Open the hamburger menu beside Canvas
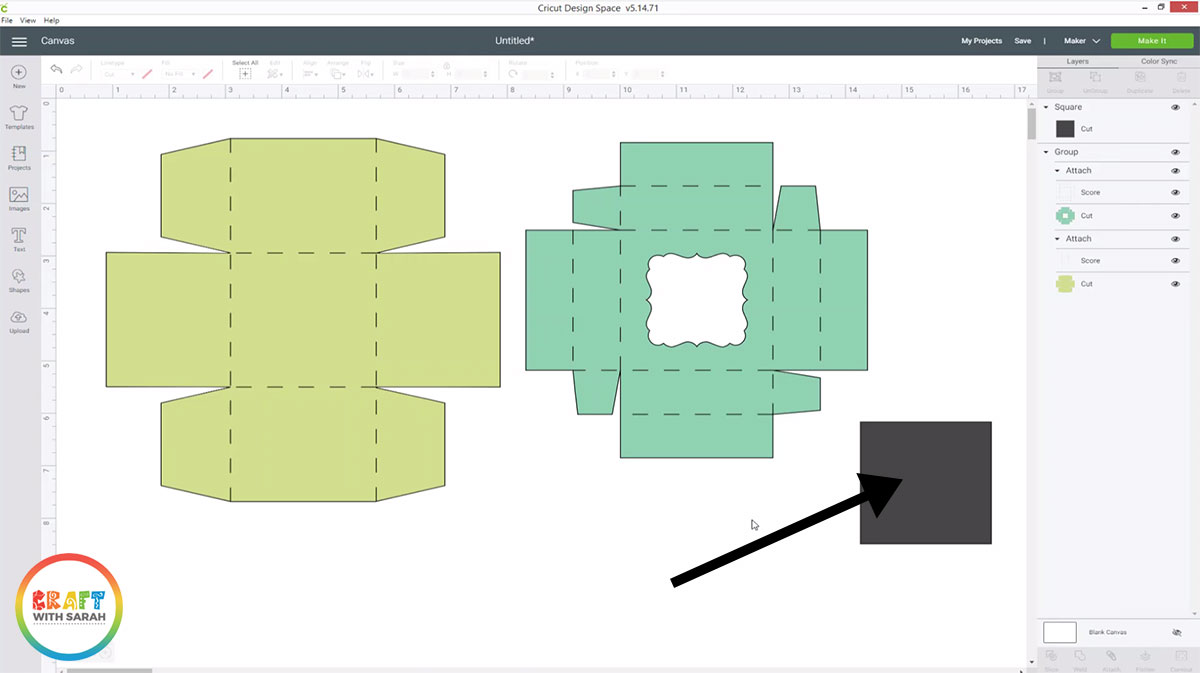This screenshot has height=673, width=1200. coord(19,41)
